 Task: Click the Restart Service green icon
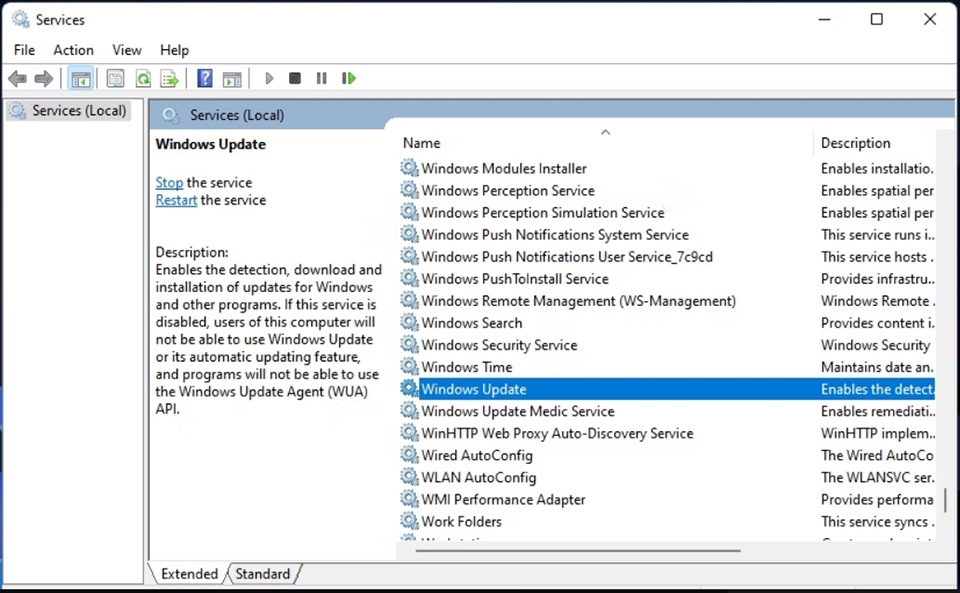pyautogui.click(x=349, y=78)
